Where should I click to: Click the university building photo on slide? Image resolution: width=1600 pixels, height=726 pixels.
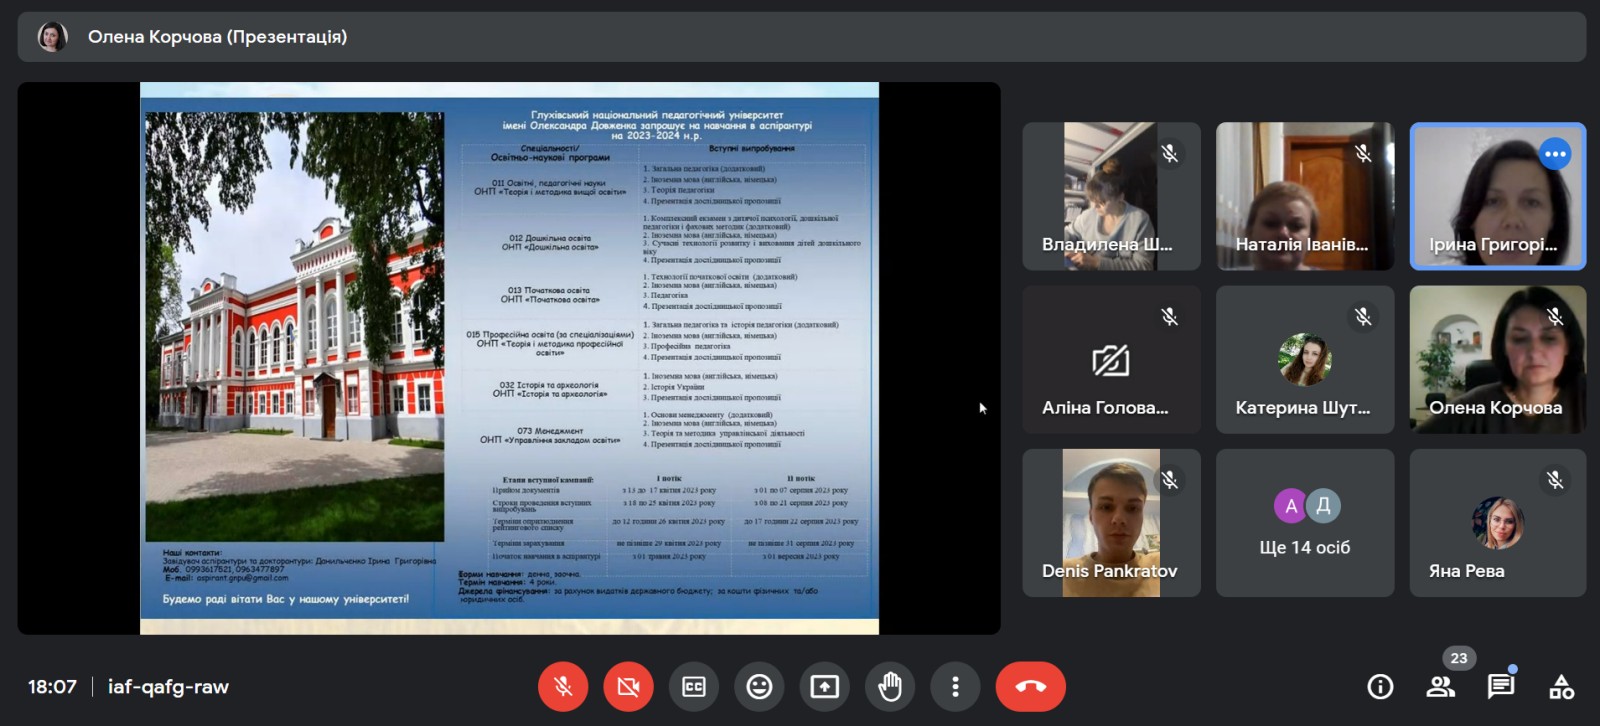295,327
